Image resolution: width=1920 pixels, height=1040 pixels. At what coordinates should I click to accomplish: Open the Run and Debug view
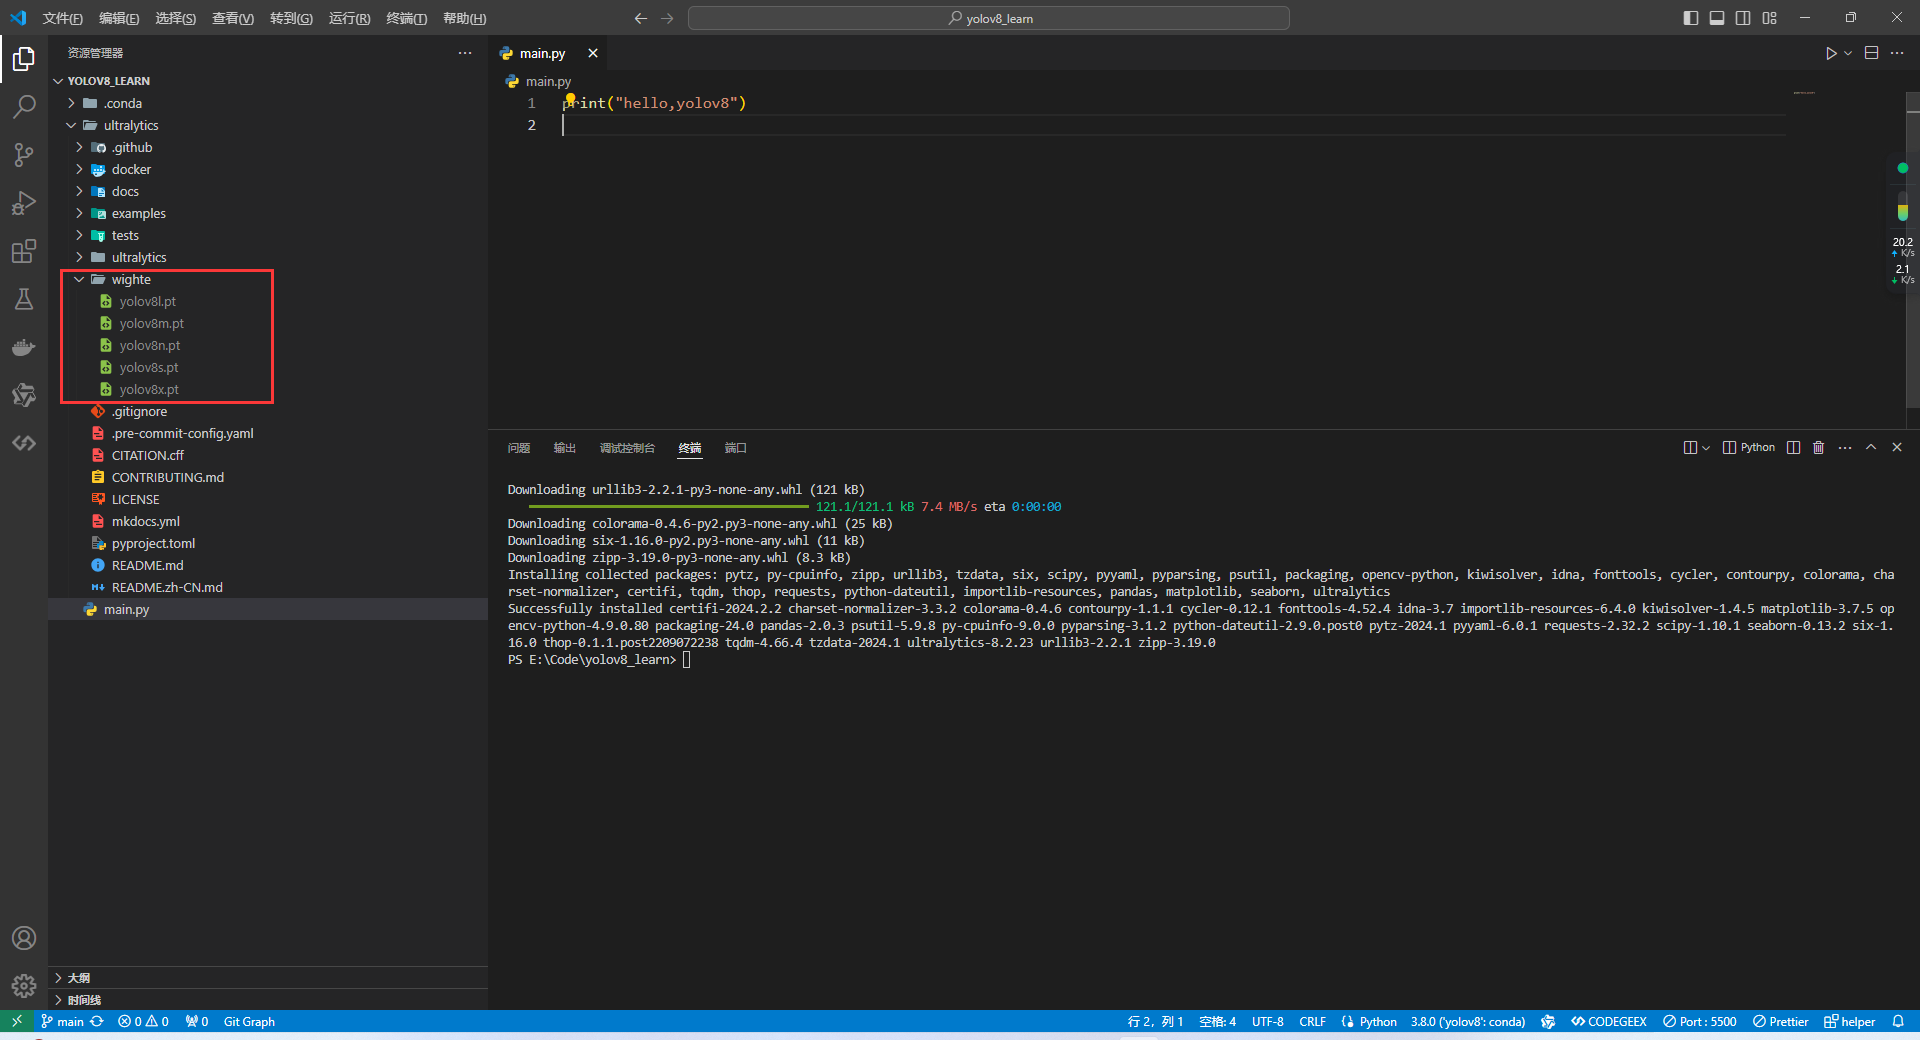tap(24, 203)
